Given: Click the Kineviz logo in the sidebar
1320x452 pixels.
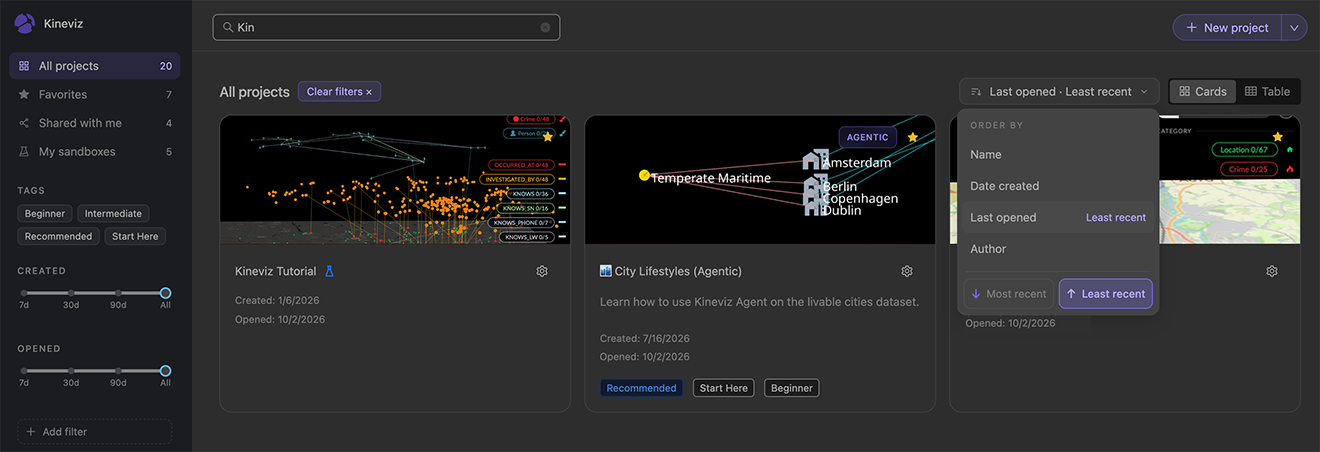Looking at the screenshot, I should pos(25,24).
